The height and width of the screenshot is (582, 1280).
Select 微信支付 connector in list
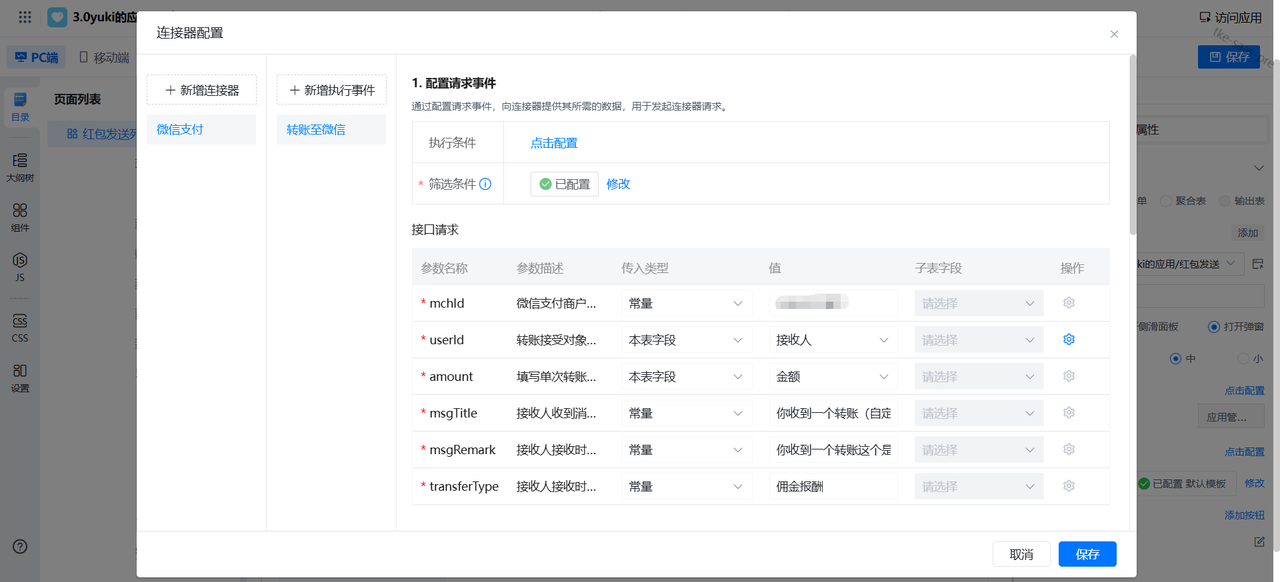click(201, 129)
